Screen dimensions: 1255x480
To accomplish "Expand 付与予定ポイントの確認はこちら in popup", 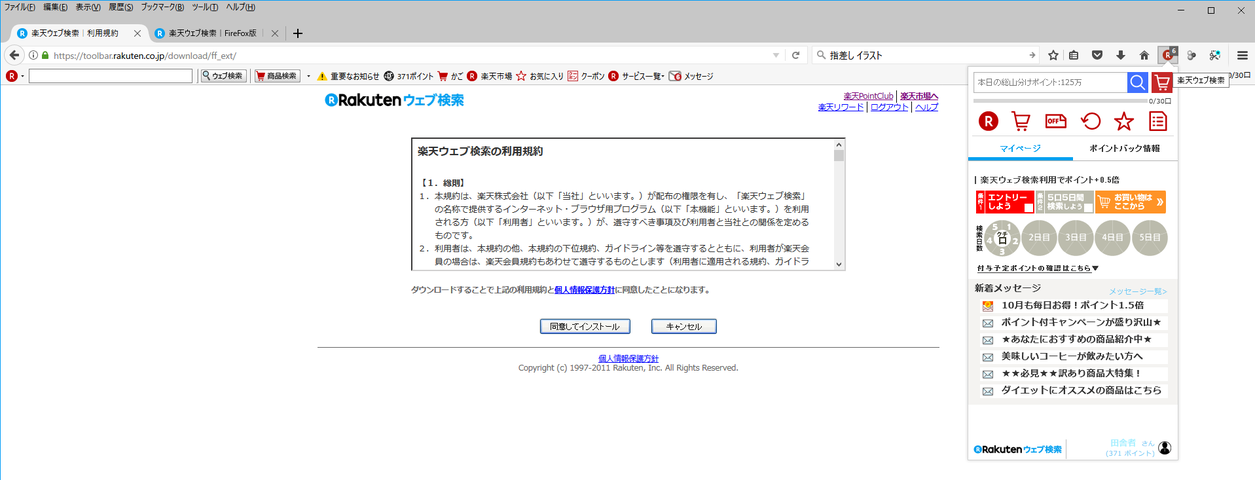I will [1038, 268].
